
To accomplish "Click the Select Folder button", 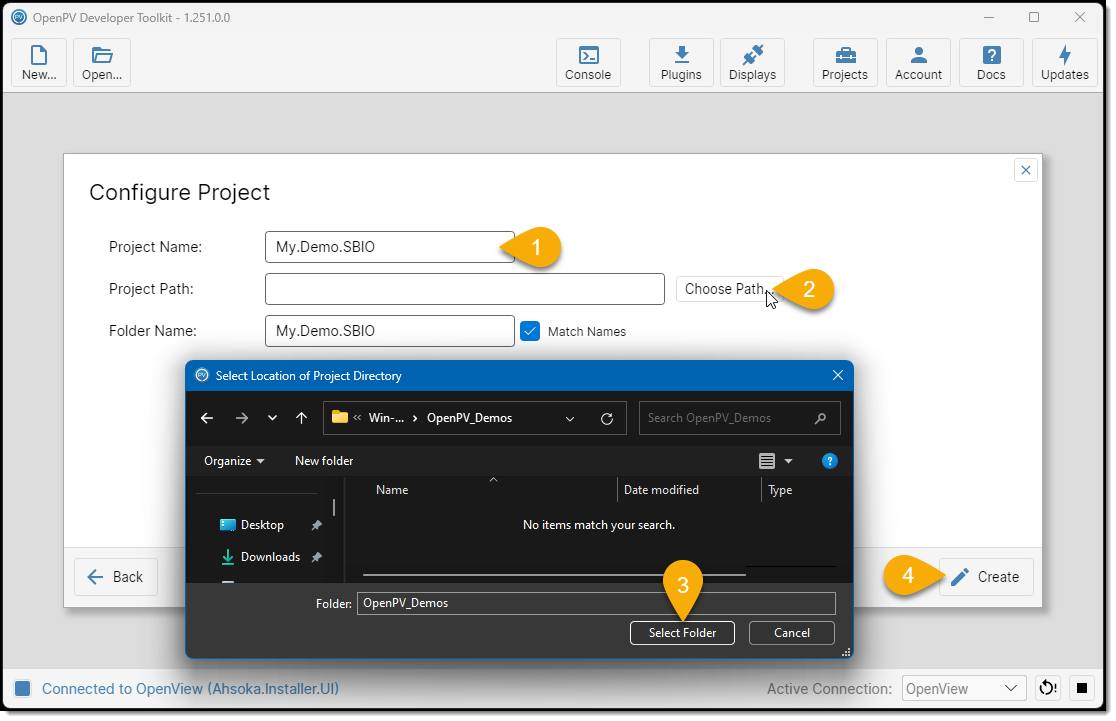I will pos(682,633).
